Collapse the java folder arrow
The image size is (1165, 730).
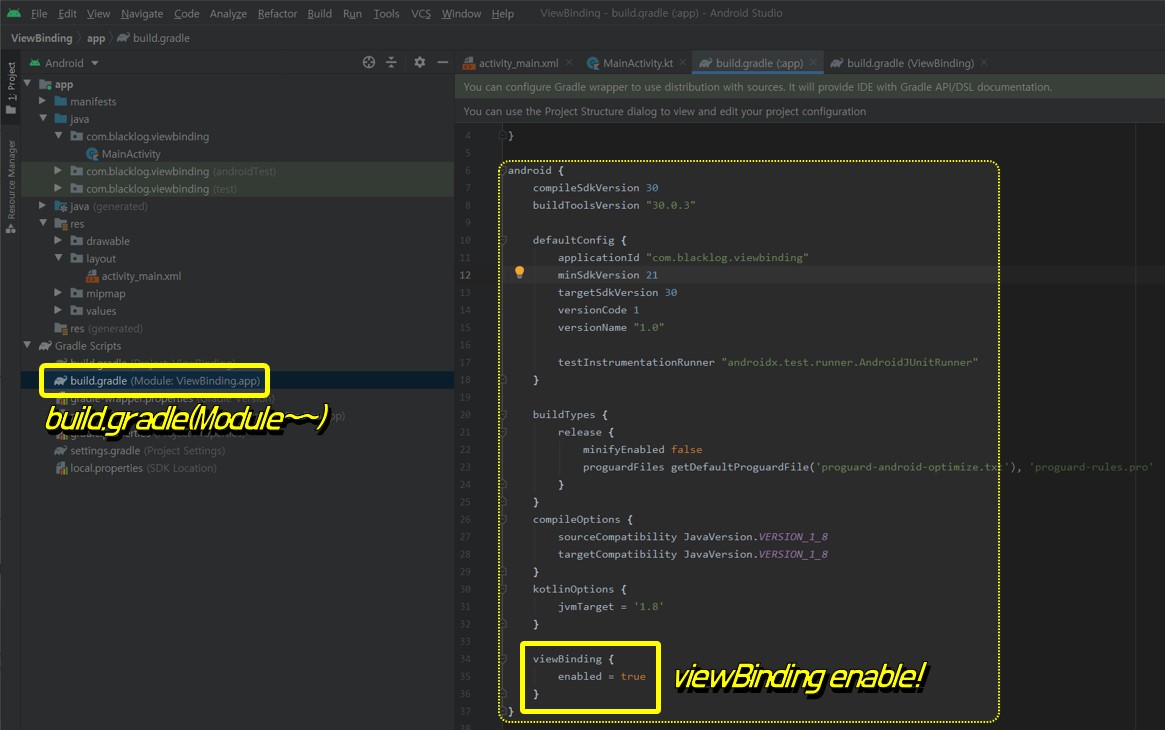42,119
